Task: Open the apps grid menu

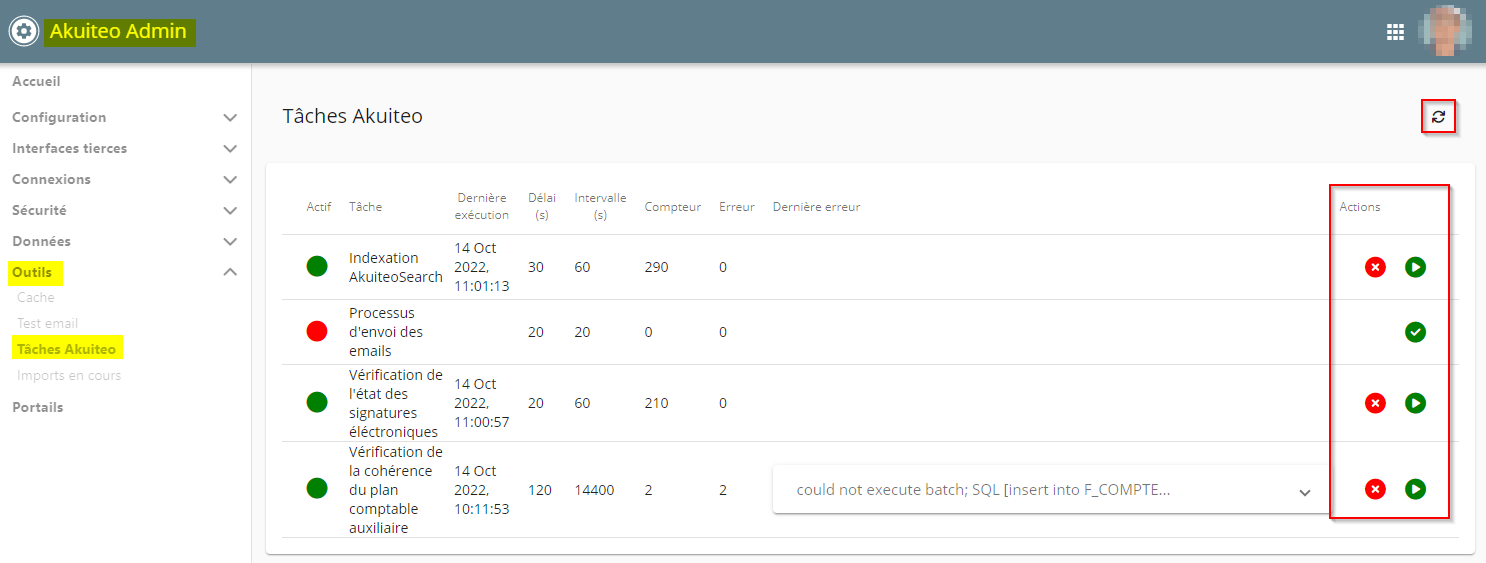Action: pos(1395,32)
